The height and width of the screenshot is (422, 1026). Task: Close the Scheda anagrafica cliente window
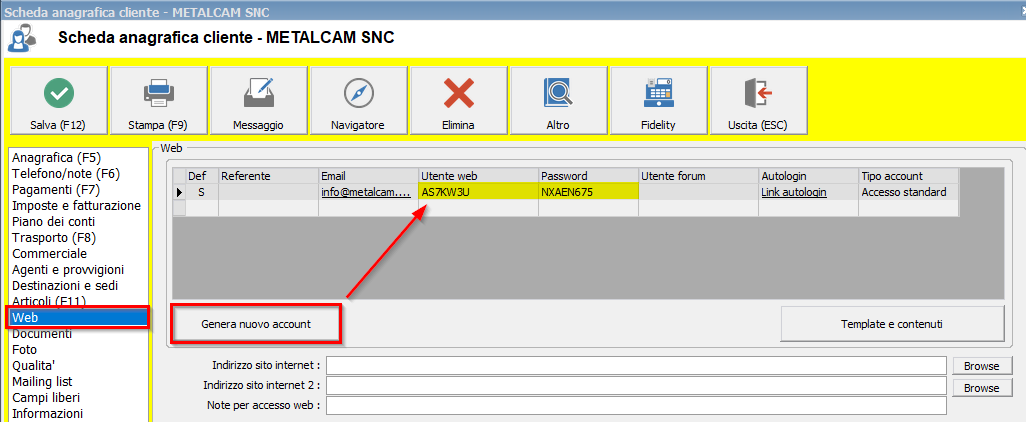[1013, 10]
